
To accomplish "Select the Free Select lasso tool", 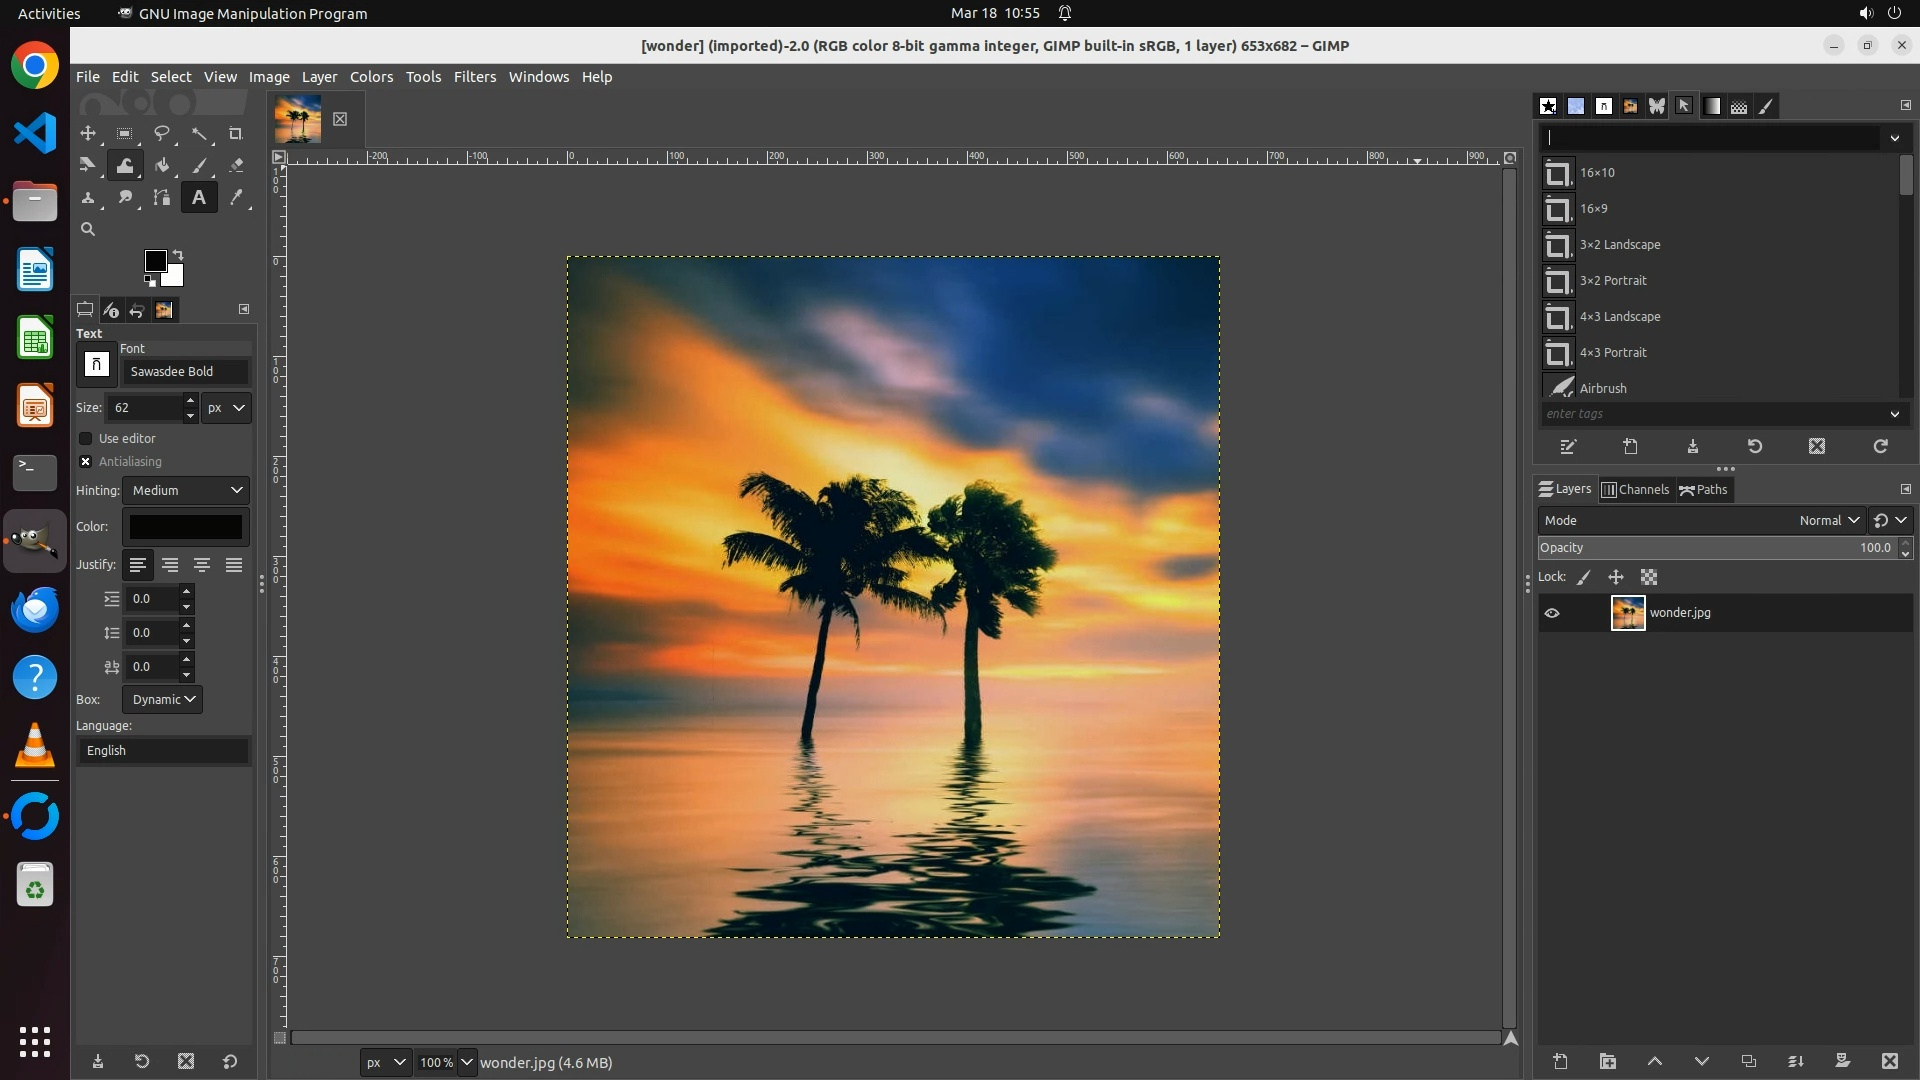I will click(161, 133).
